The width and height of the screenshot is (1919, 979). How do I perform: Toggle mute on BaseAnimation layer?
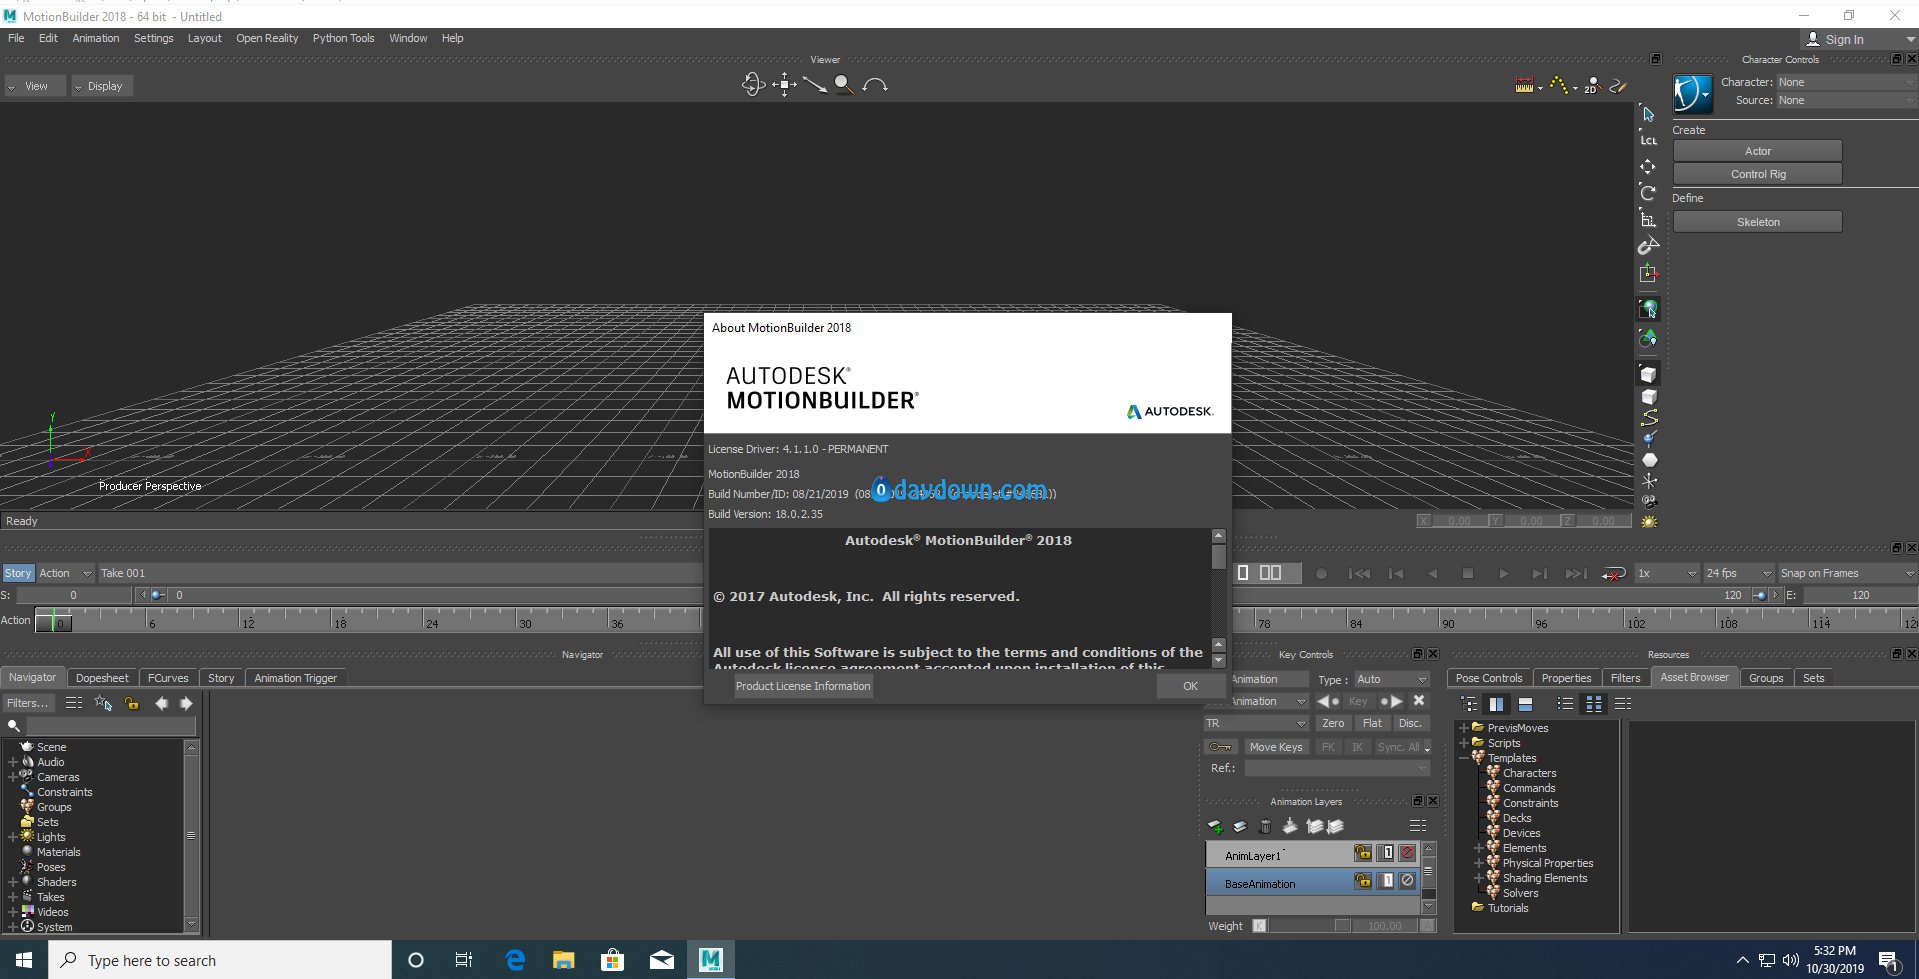1408,881
